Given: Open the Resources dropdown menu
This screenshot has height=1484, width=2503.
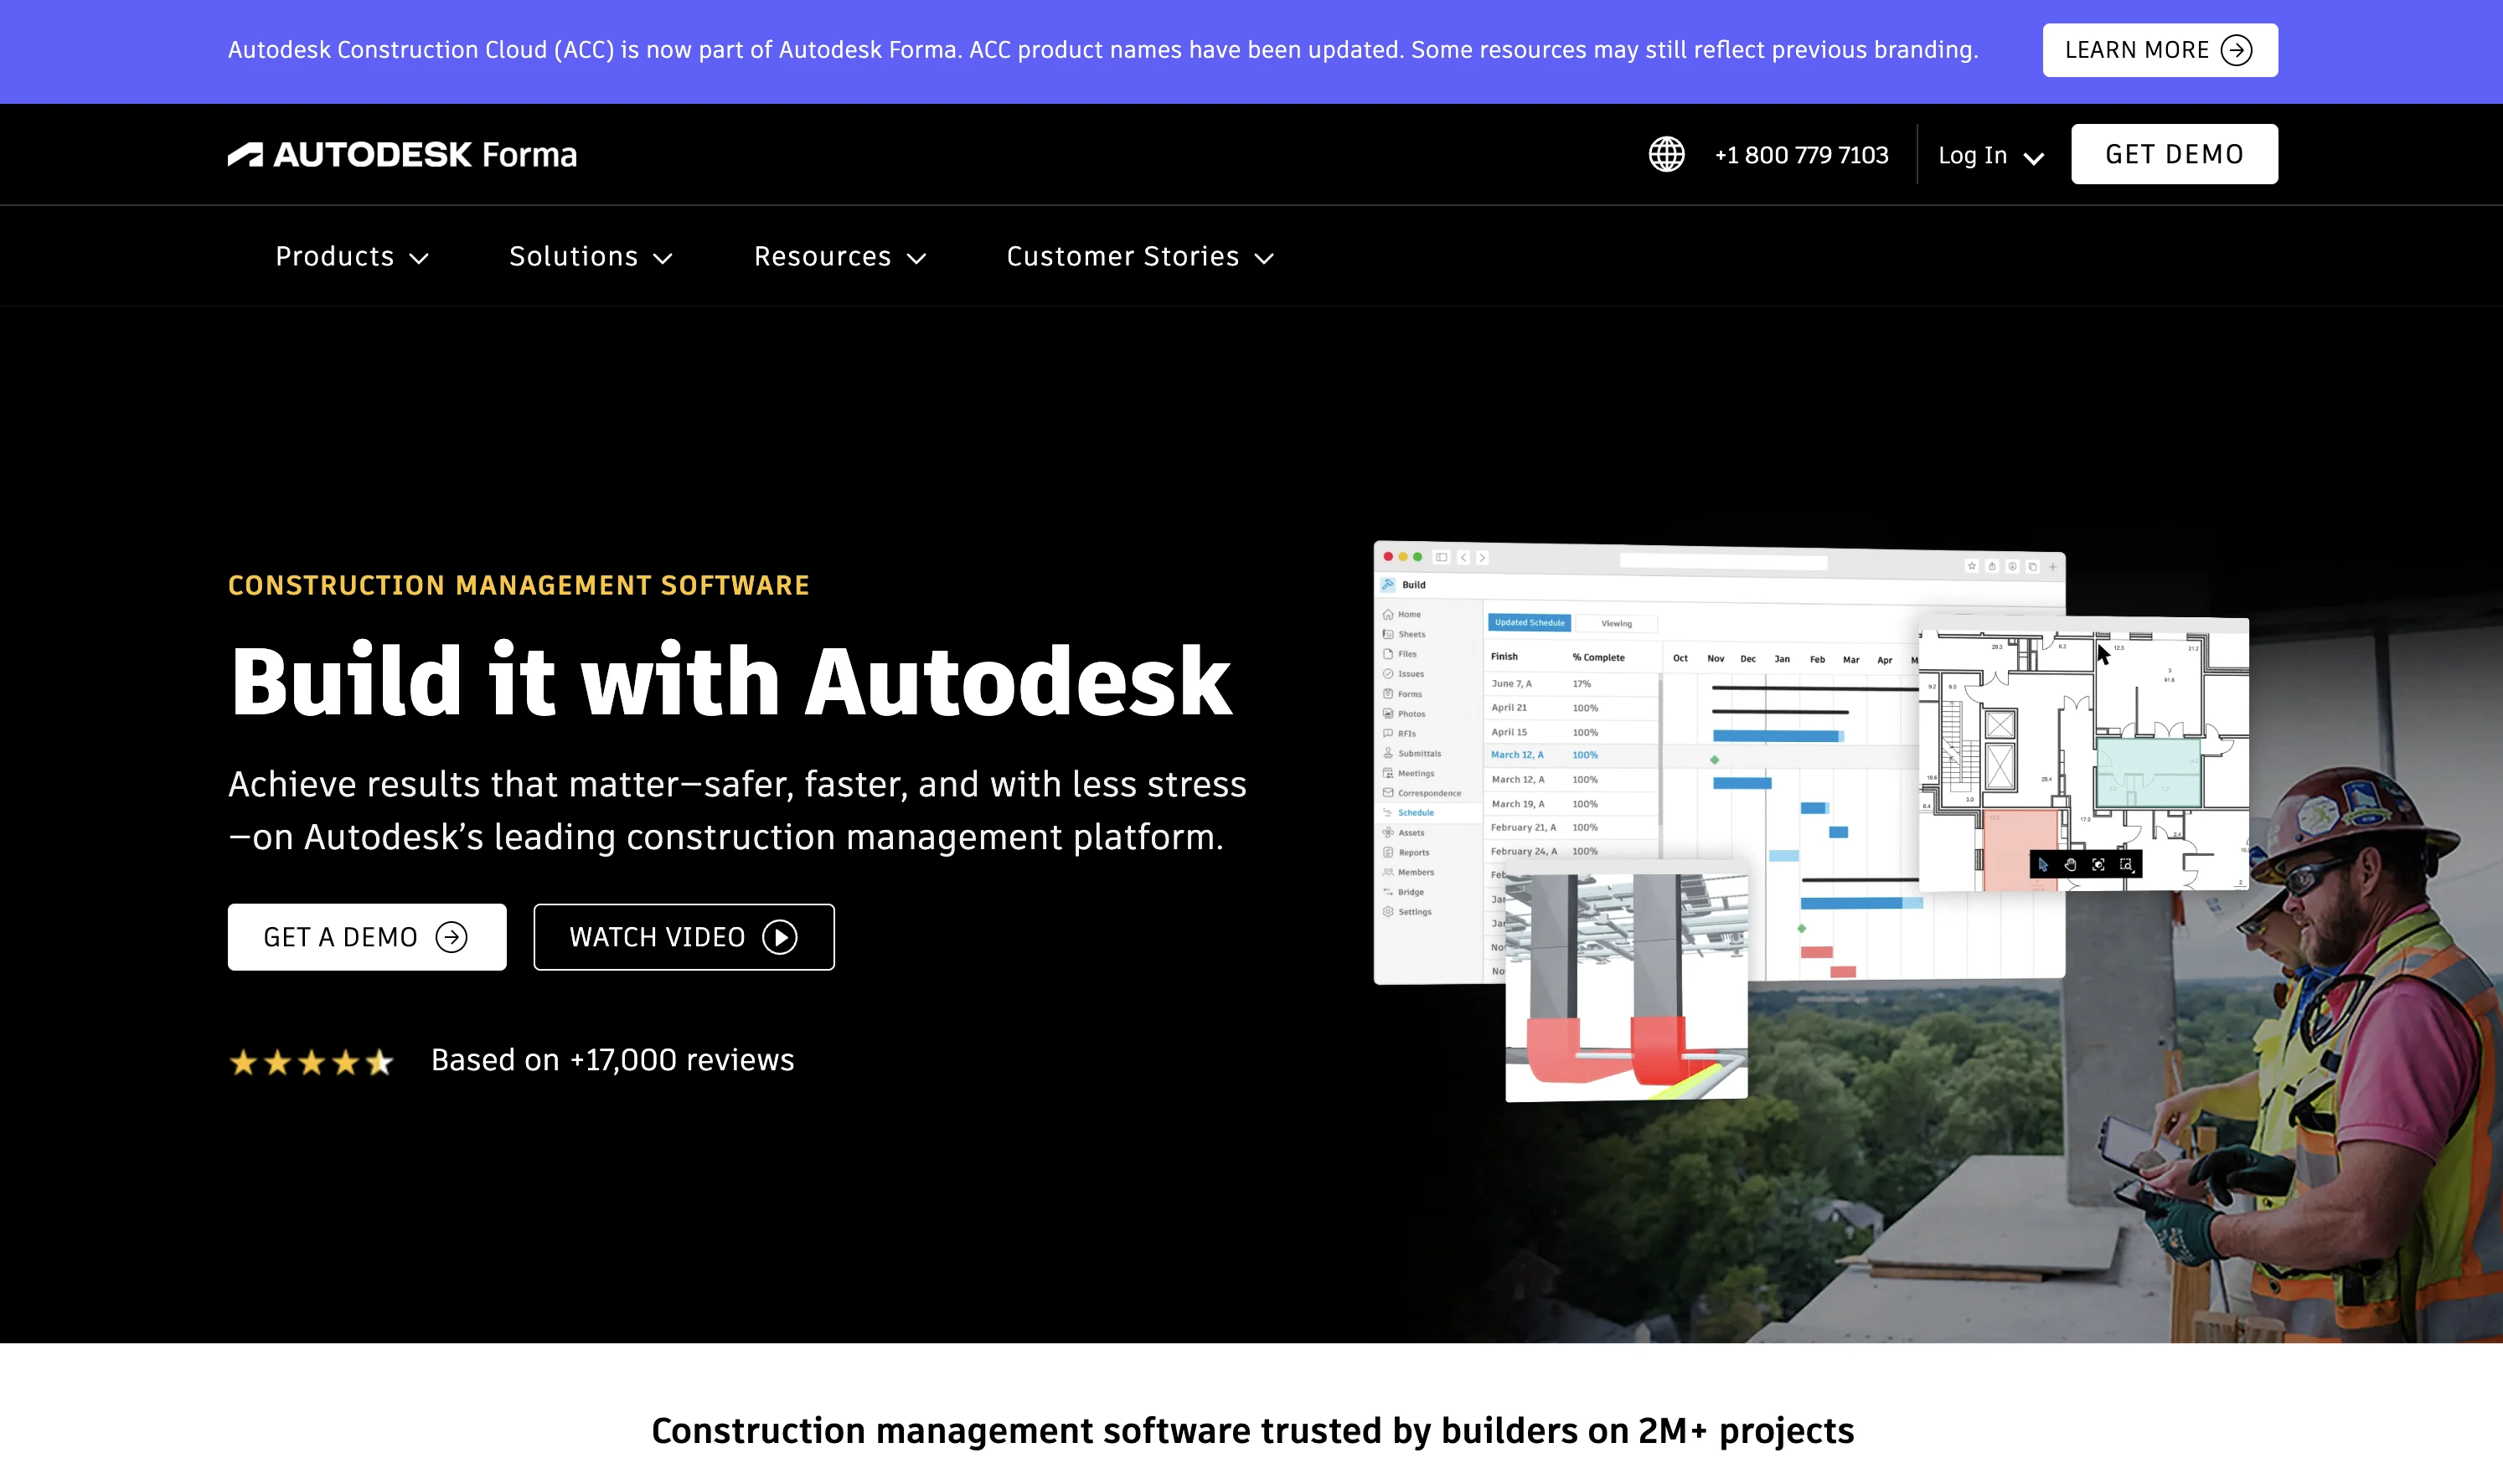Looking at the screenshot, I should click(x=840, y=256).
